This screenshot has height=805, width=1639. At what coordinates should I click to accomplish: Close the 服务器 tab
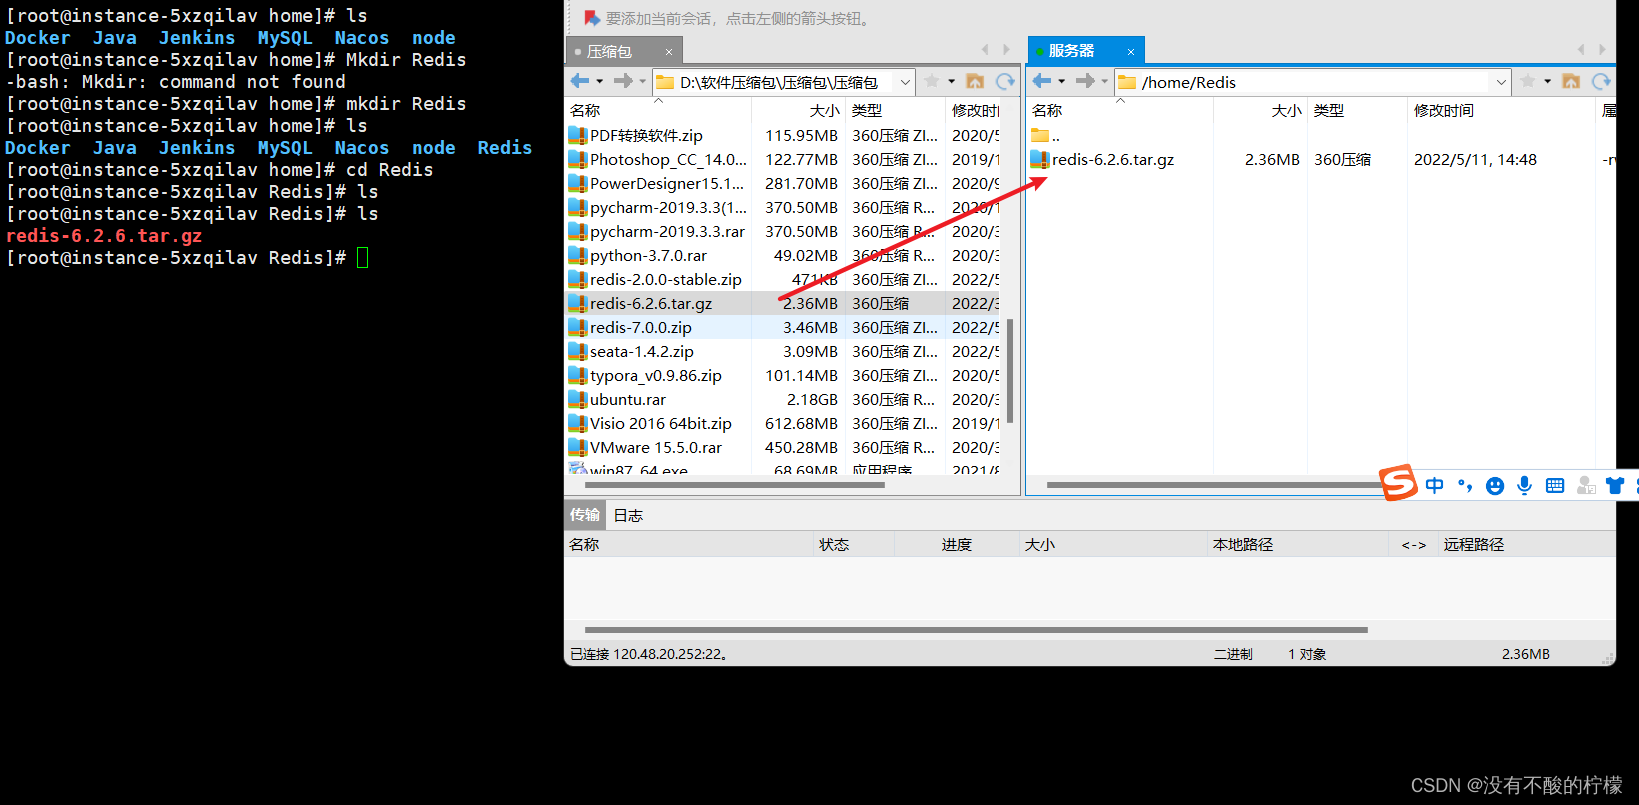[x=1131, y=51]
